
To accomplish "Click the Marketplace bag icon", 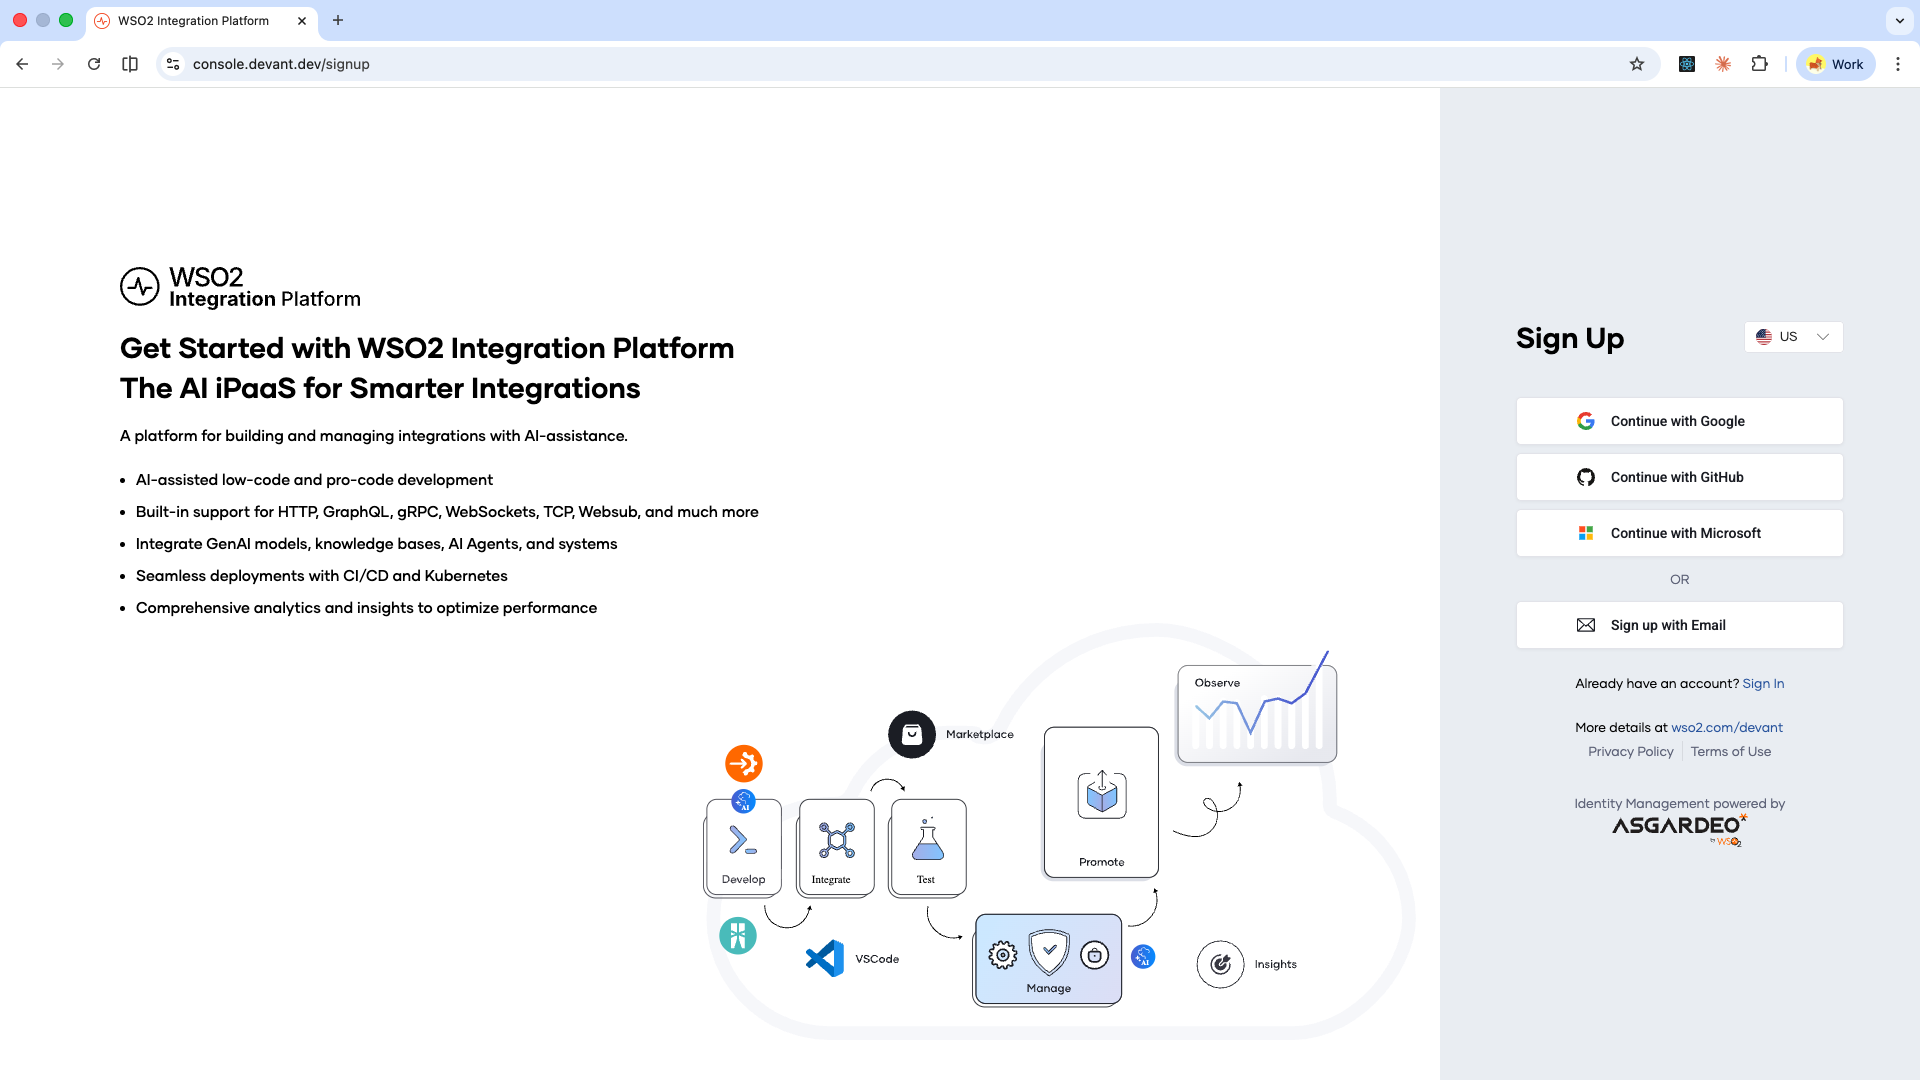I will [x=912, y=735].
